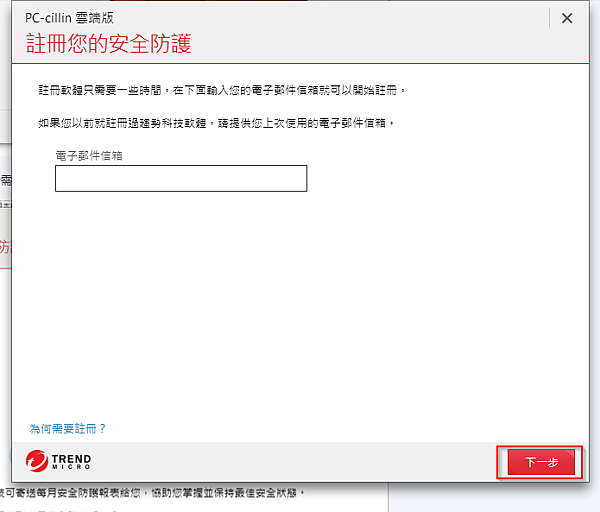This screenshot has height=512, width=600.
Task: Focus the 電子郵件信箱 email input field
Action: [181, 178]
